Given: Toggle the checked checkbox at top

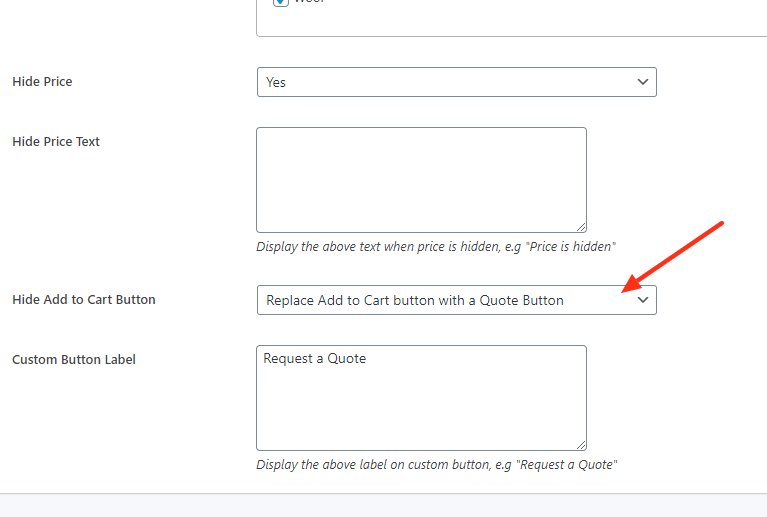Looking at the screenshot, I should 281,3.
